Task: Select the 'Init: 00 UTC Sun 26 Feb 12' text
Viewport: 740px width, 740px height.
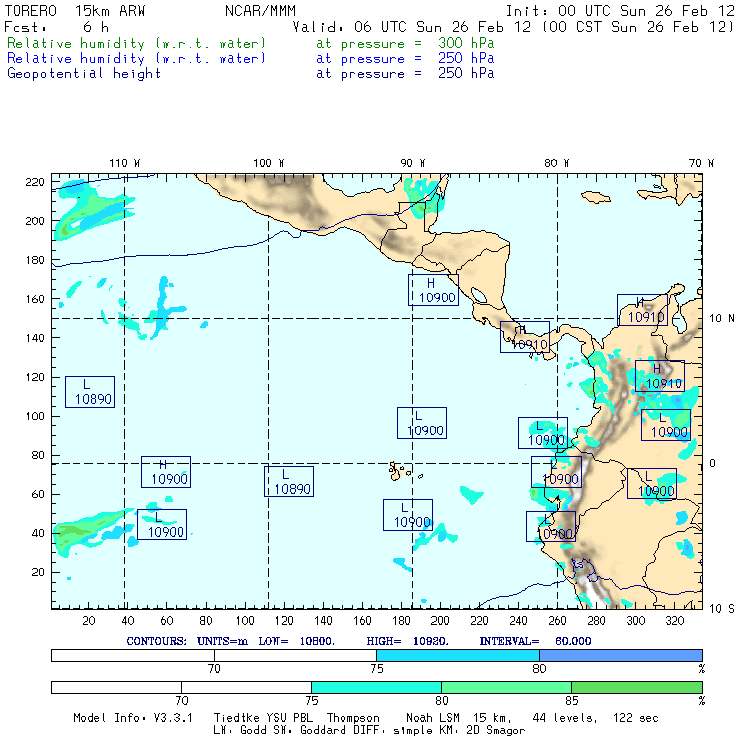Action: 620,11
